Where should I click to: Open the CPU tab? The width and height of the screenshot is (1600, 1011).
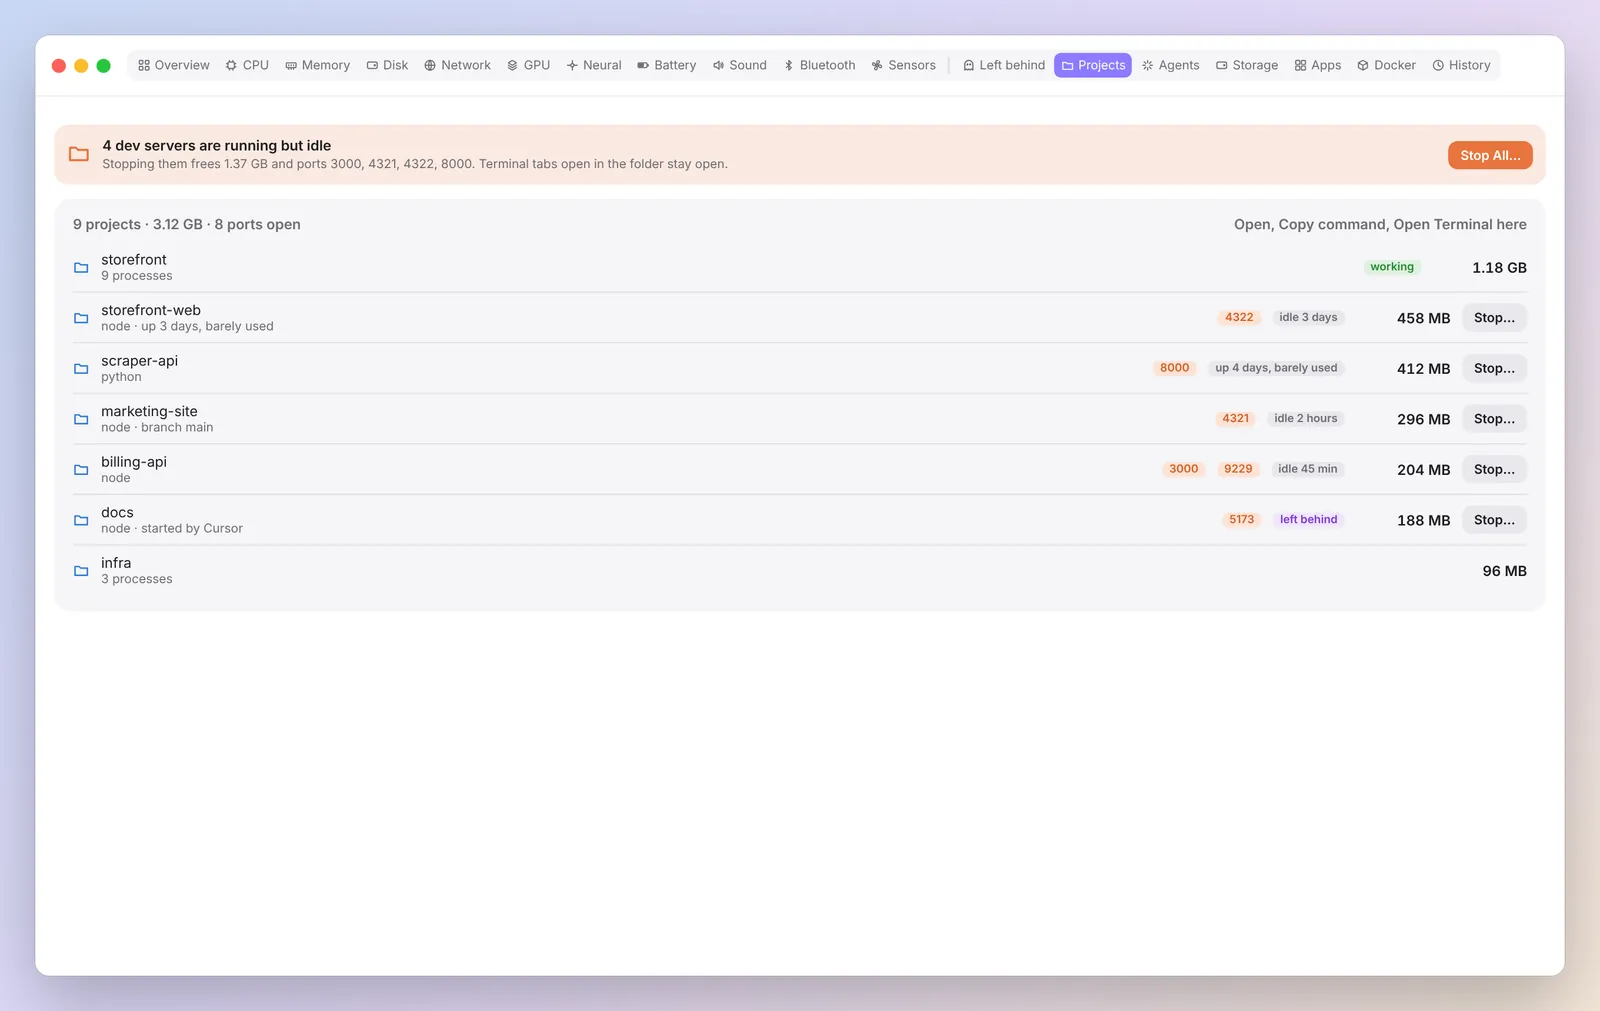[247, 65]
